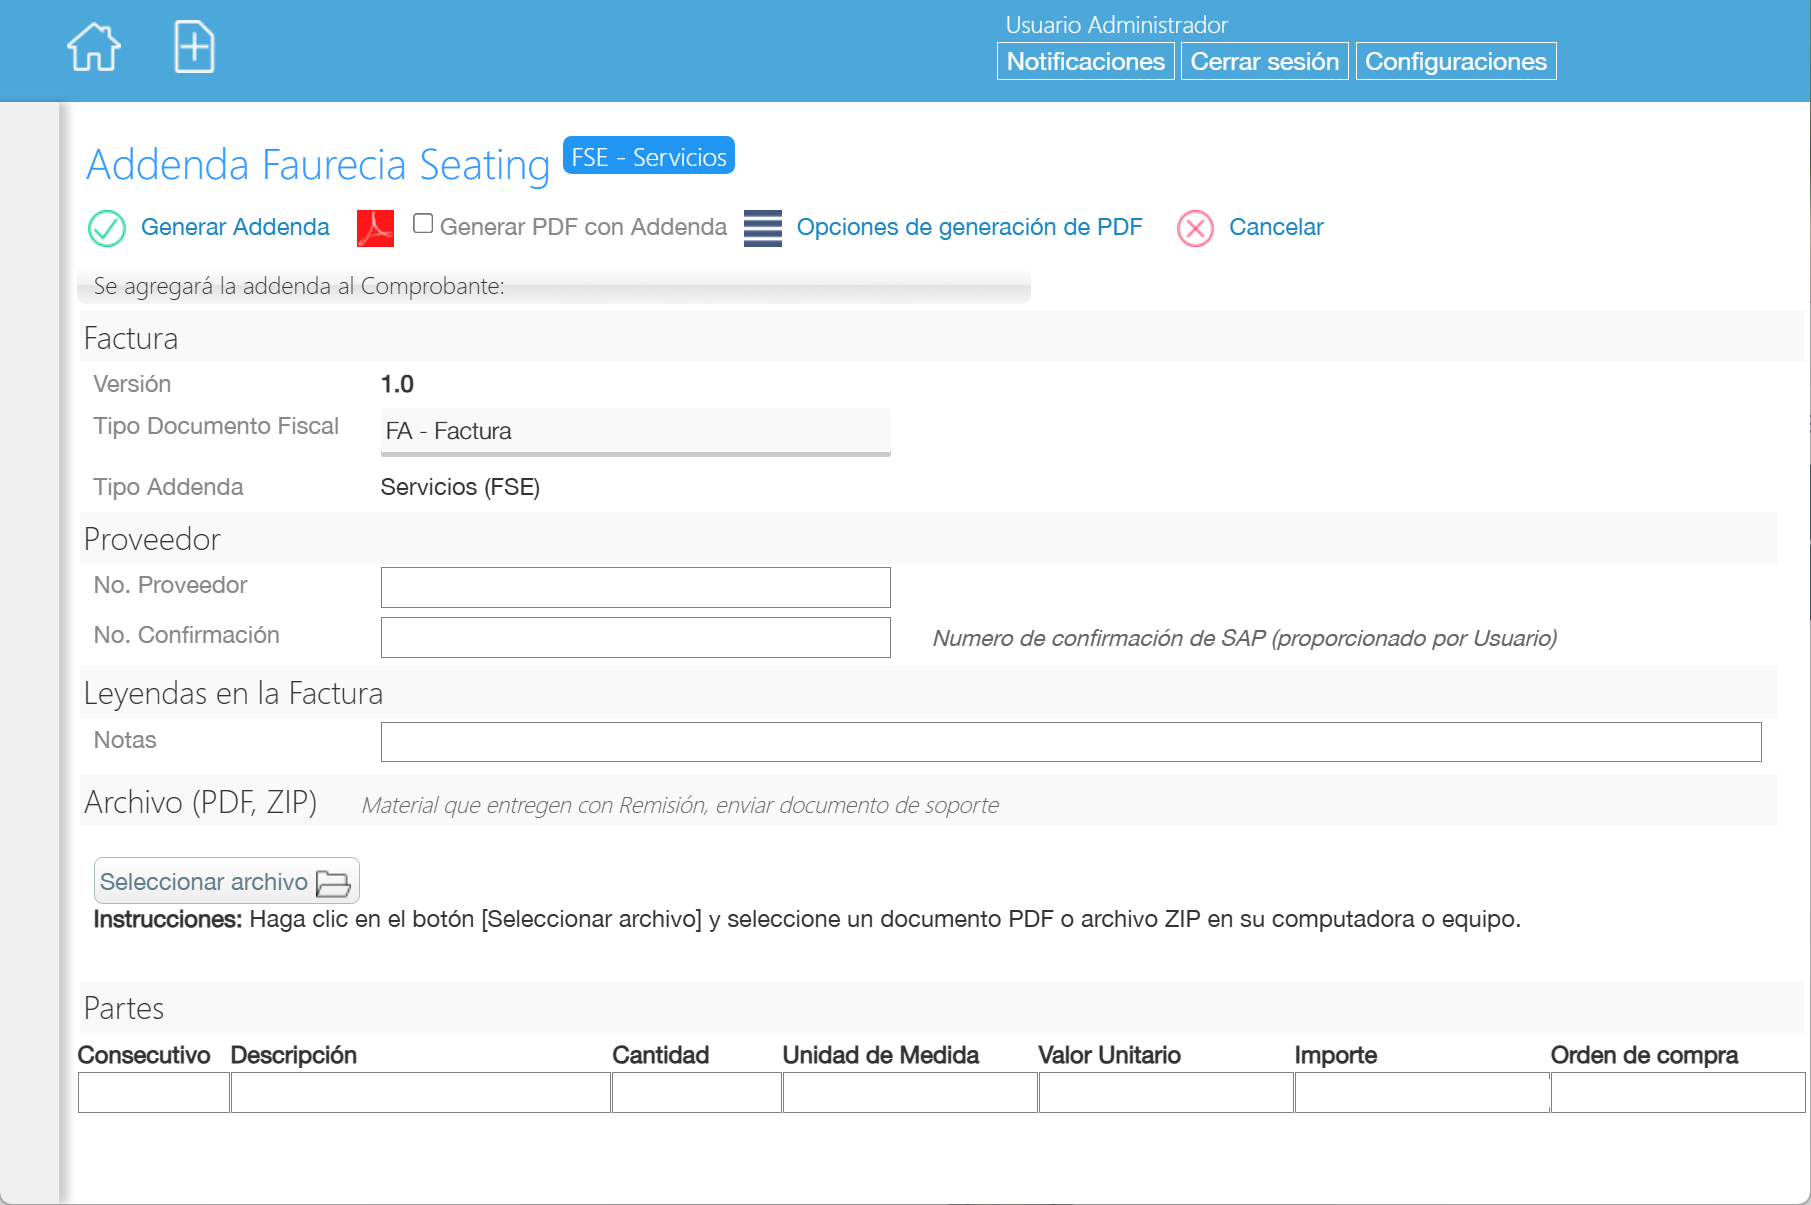Screen dimensions: 1811x1205
Task: Click the Addenda Faurecia Seating title
Action: 318,165
